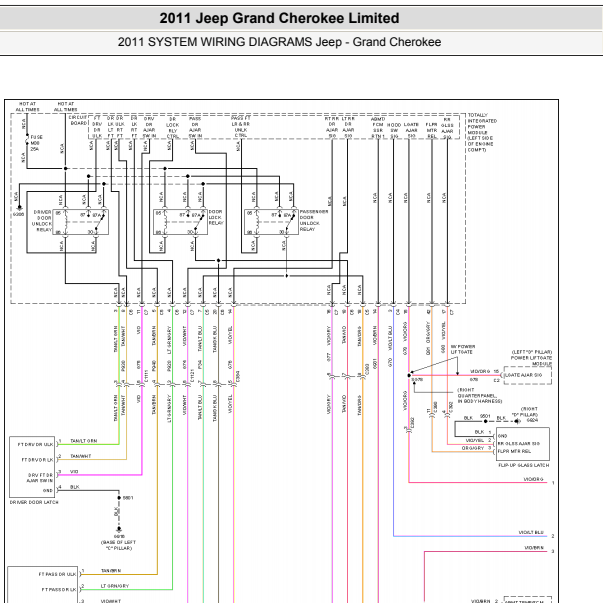Click the "TAN/BRN" label at passenger pin 1
The image size is (603, 603).
(111, 571)
